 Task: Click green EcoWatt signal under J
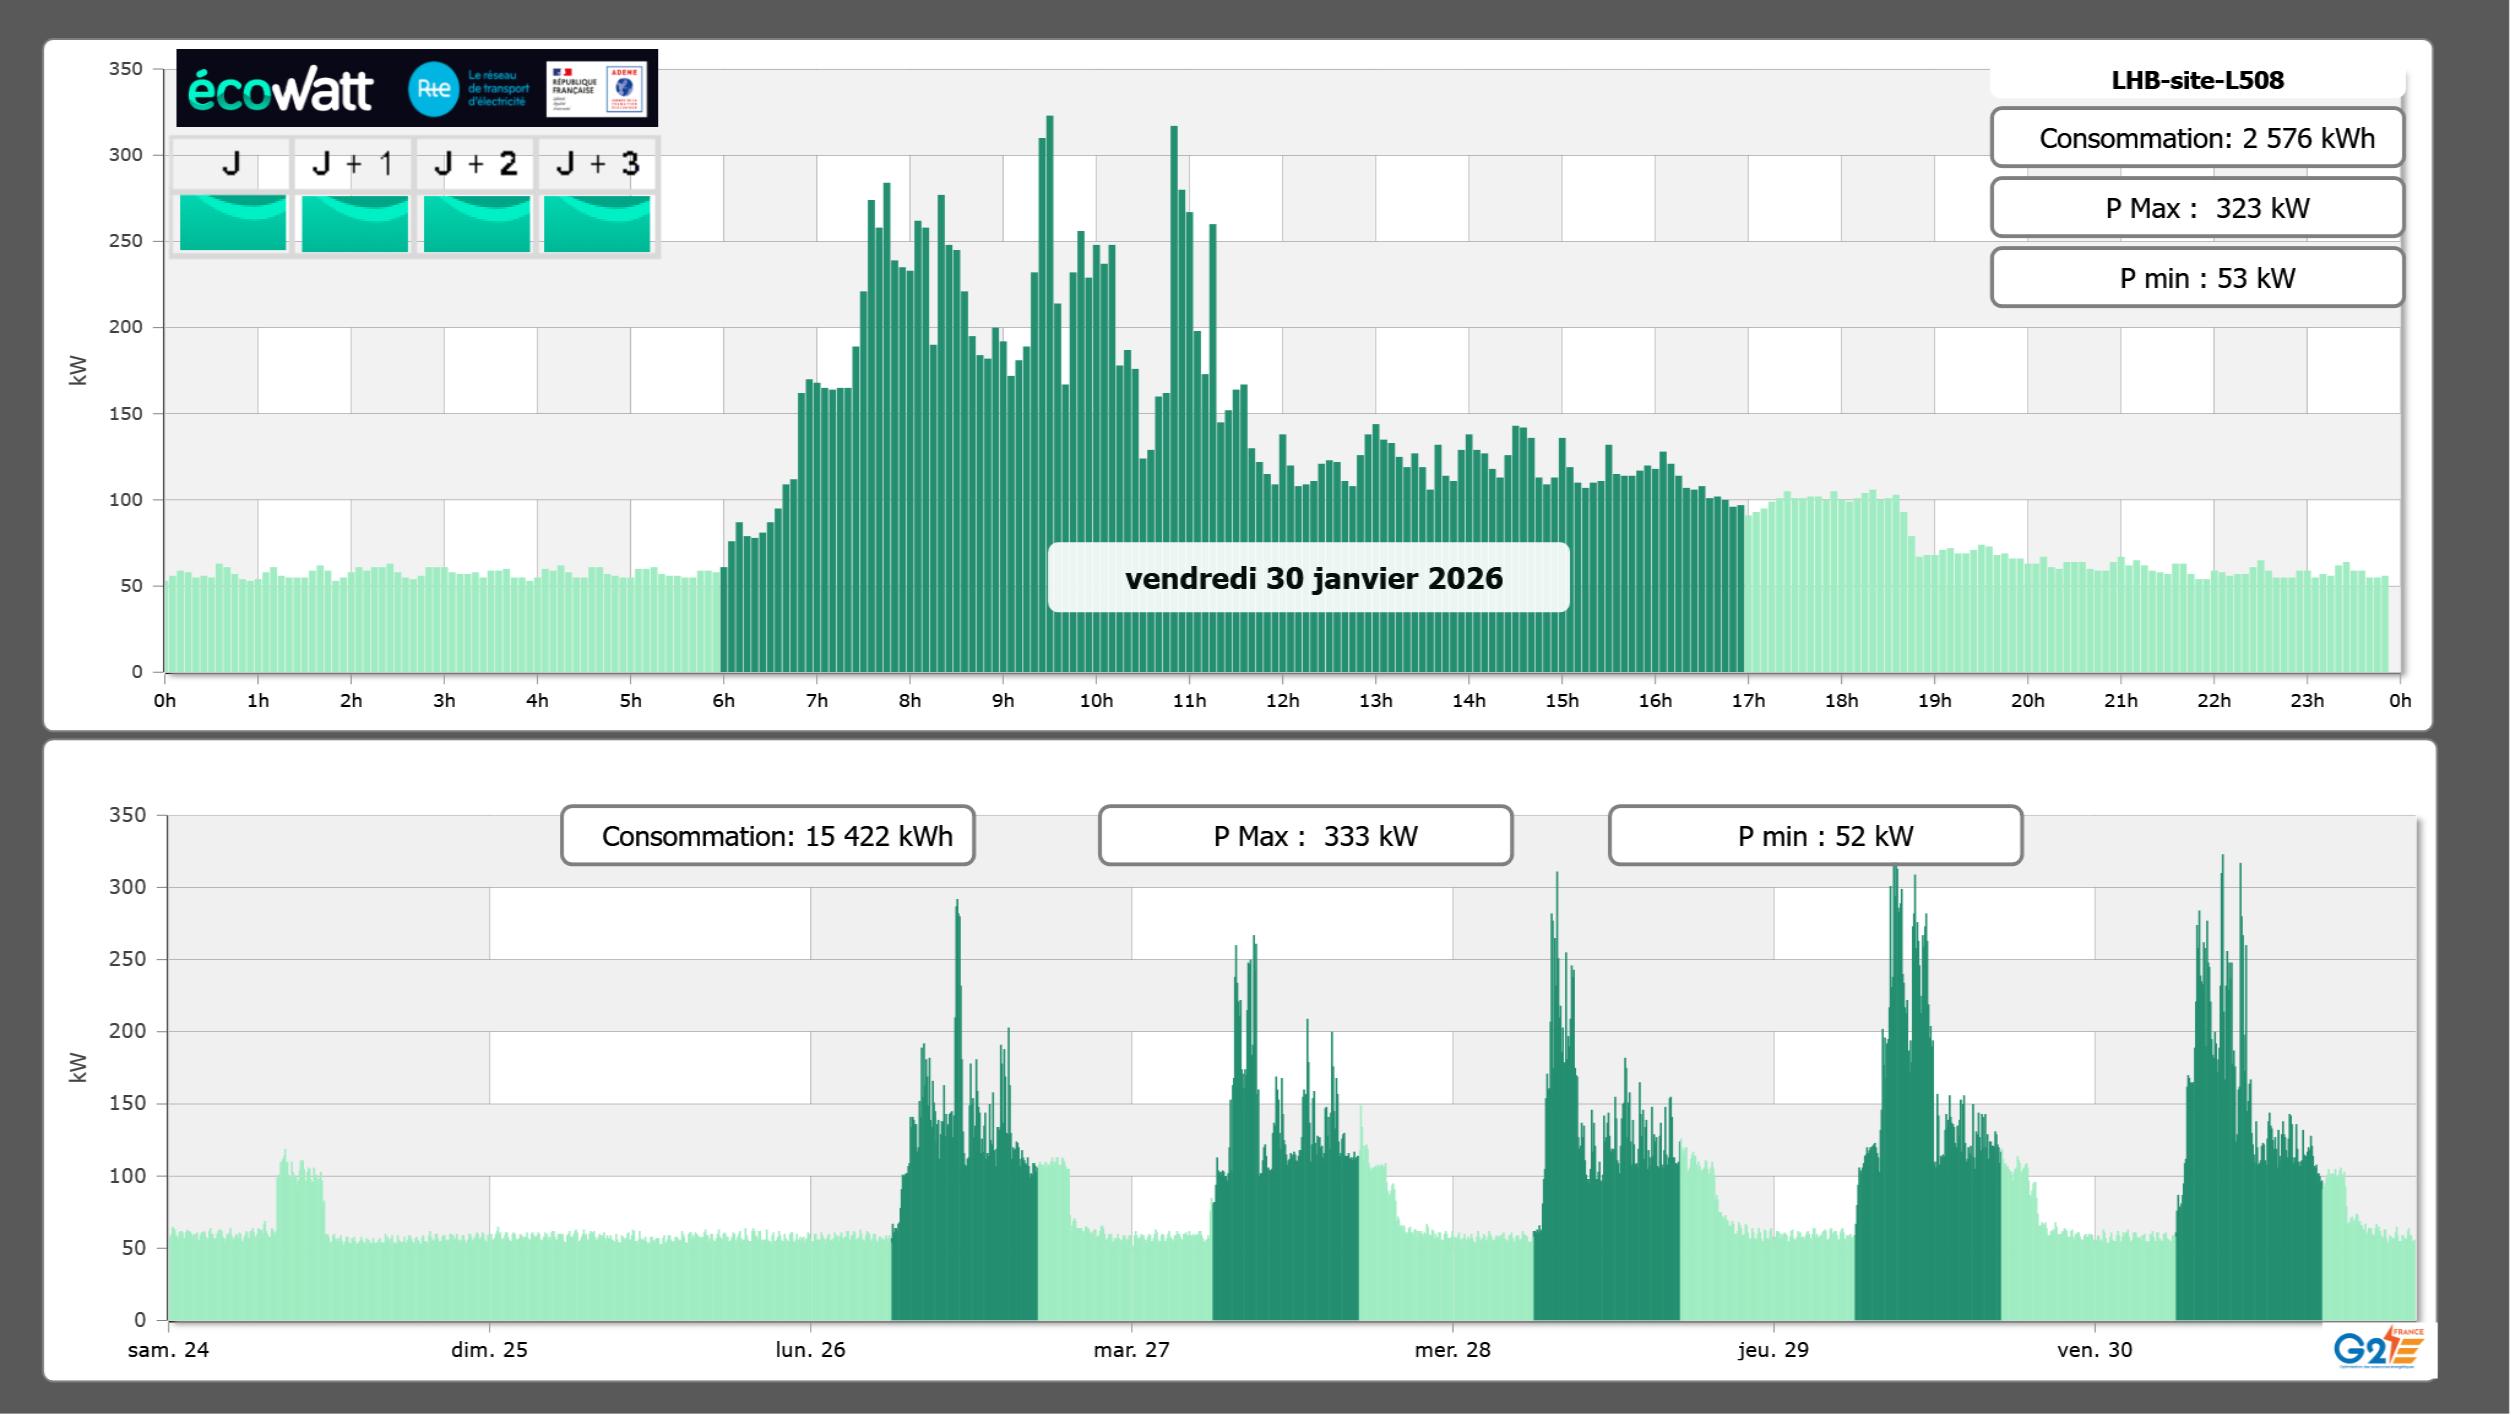pos(232,223)
